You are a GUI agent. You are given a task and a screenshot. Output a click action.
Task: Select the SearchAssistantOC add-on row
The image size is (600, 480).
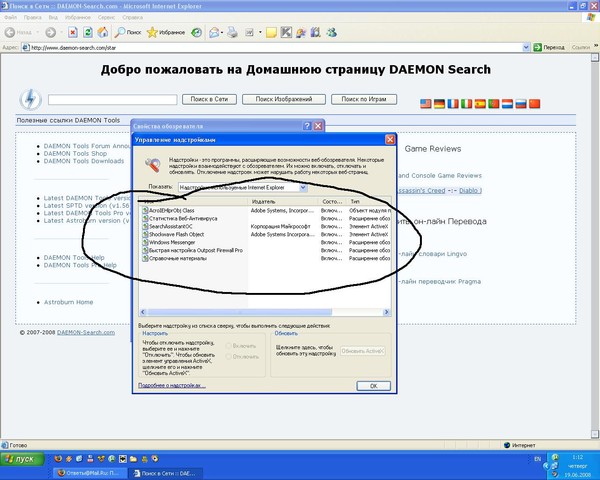point(266,226)
